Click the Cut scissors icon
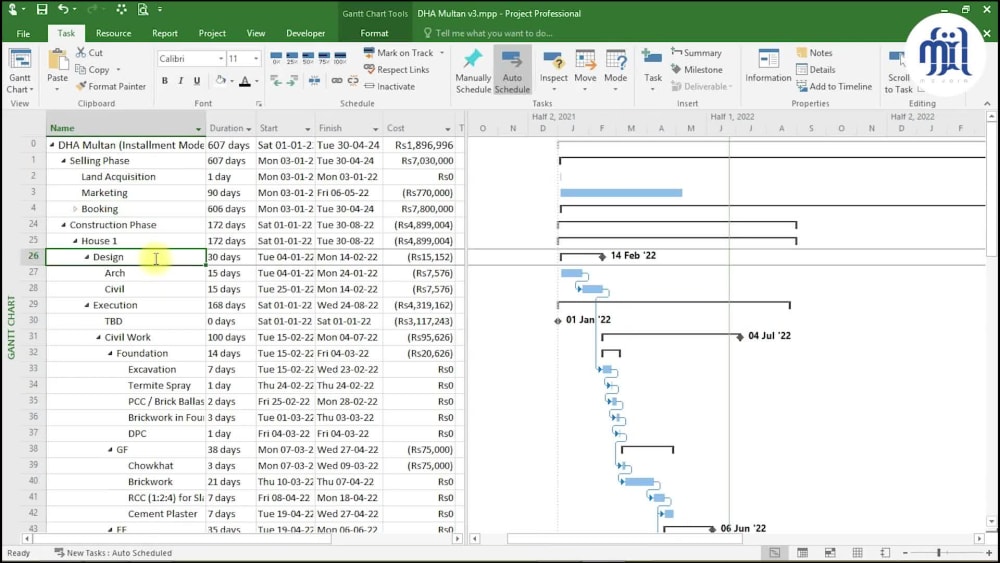 (81, 52)
